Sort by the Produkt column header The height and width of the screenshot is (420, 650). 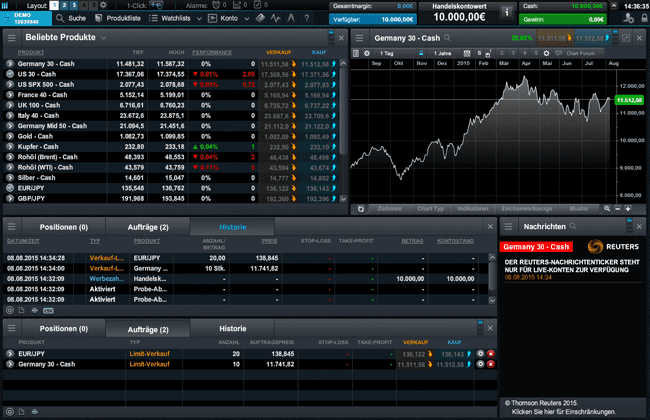point(31,52)
